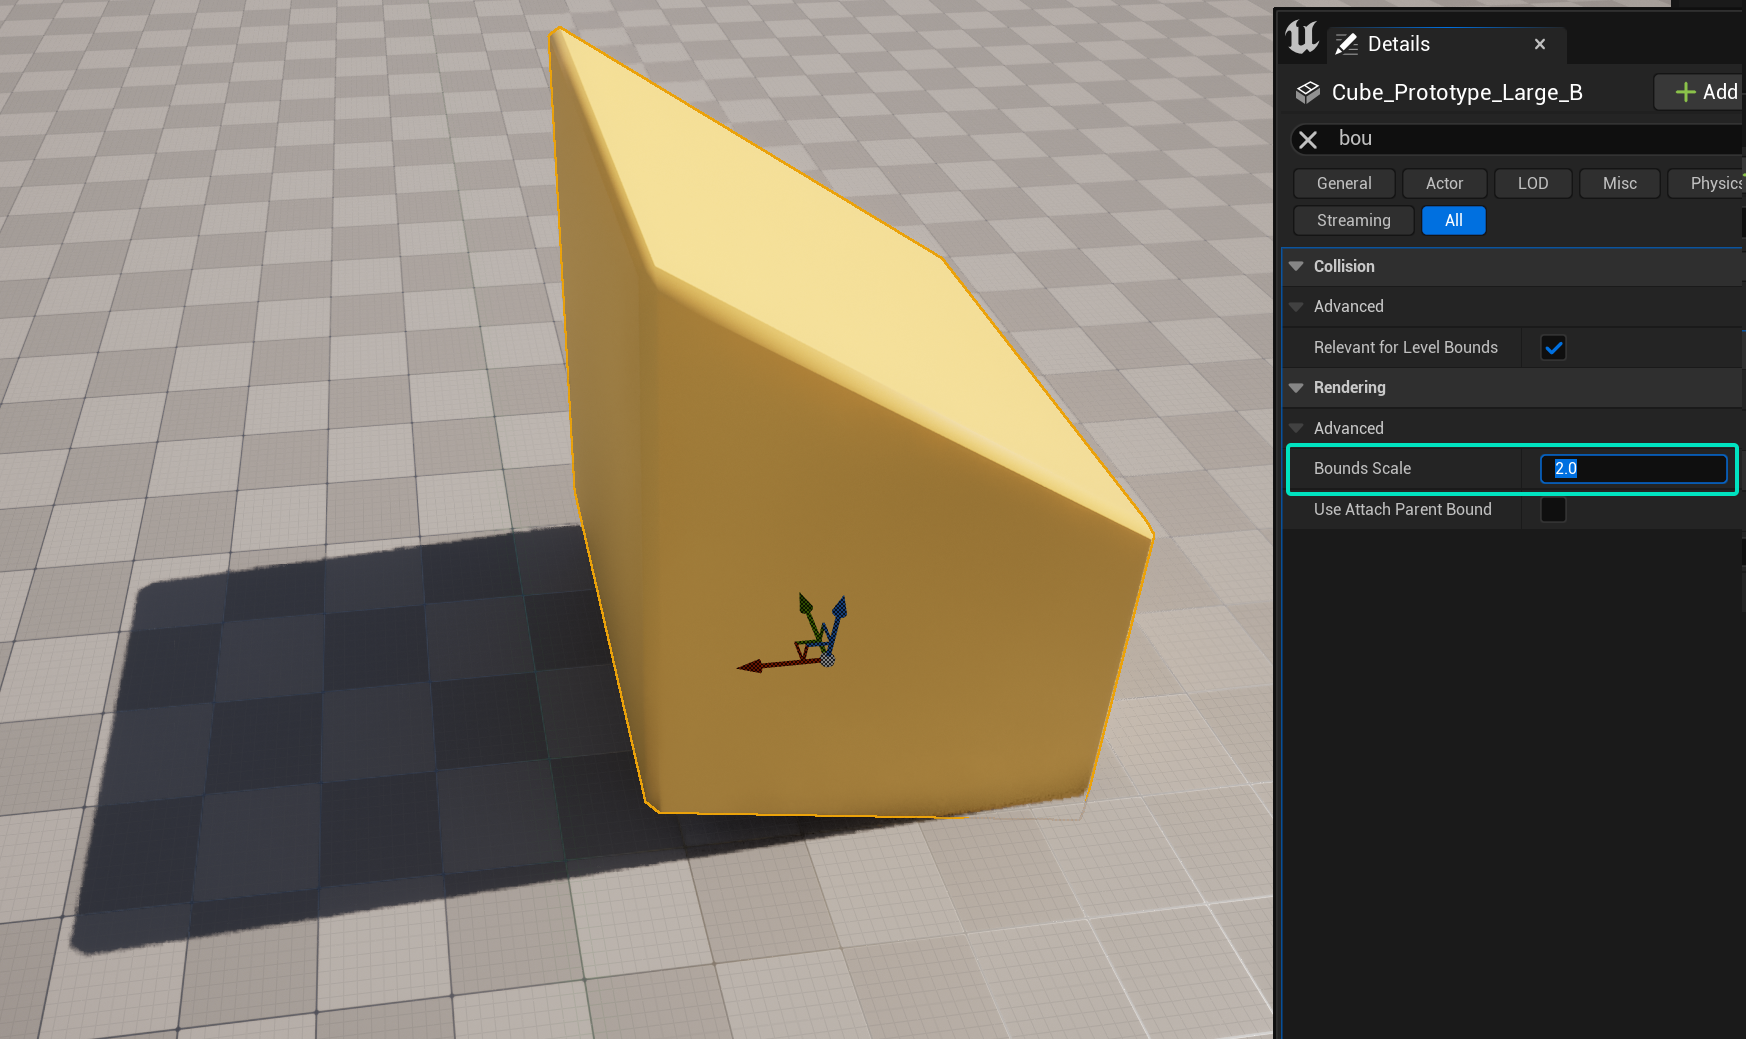Select the General filter tab
The image size is (1746, 1039).
click(1344, 183)
